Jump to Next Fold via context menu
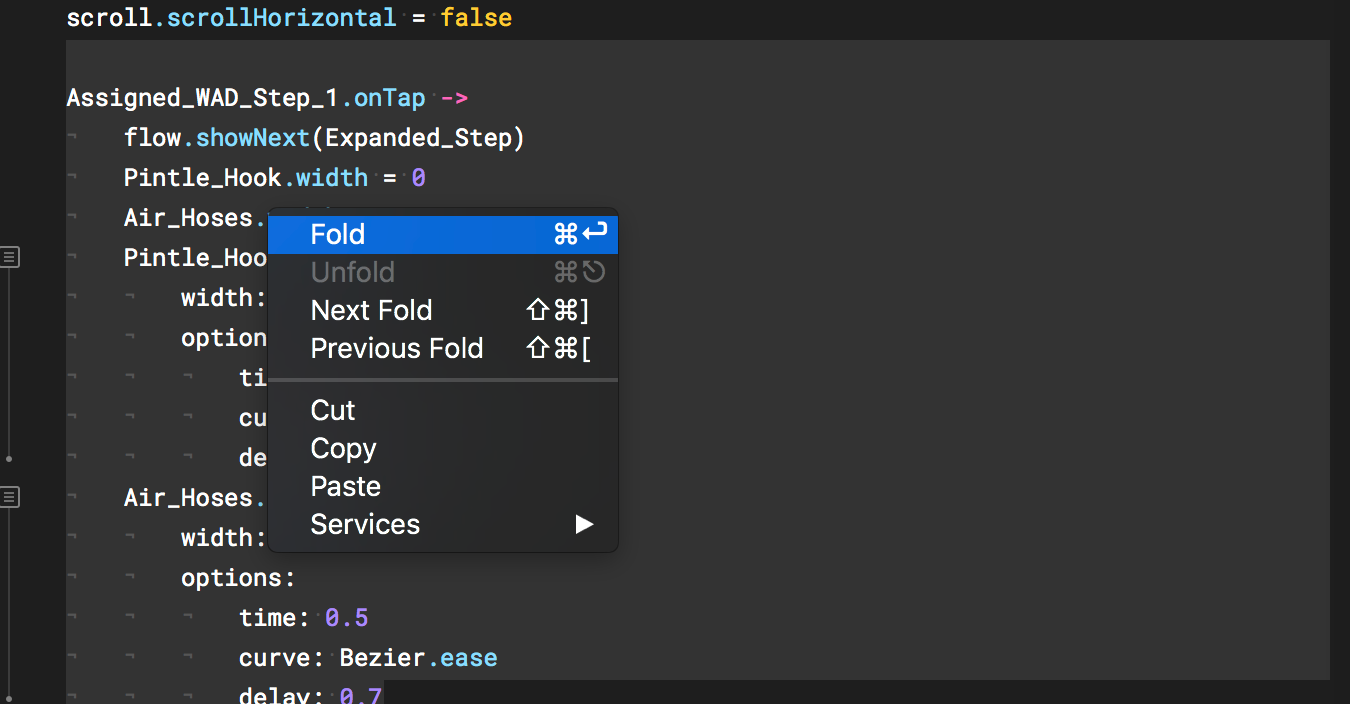Viewport: 1350px width, 704px height. point(371,311)
